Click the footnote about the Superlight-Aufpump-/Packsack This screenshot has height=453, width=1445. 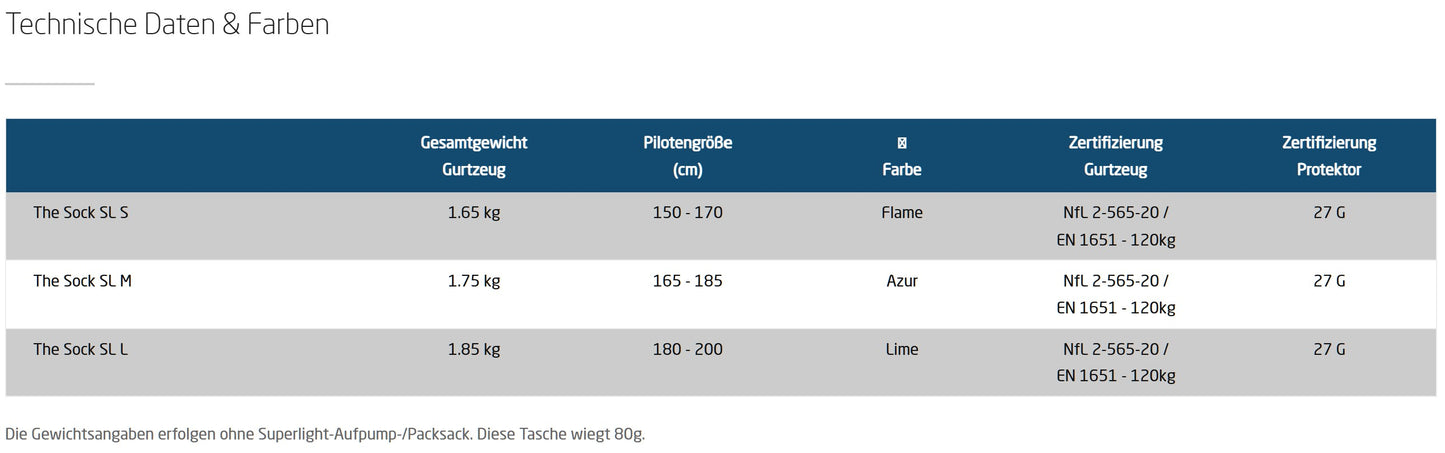coord(325,435)
